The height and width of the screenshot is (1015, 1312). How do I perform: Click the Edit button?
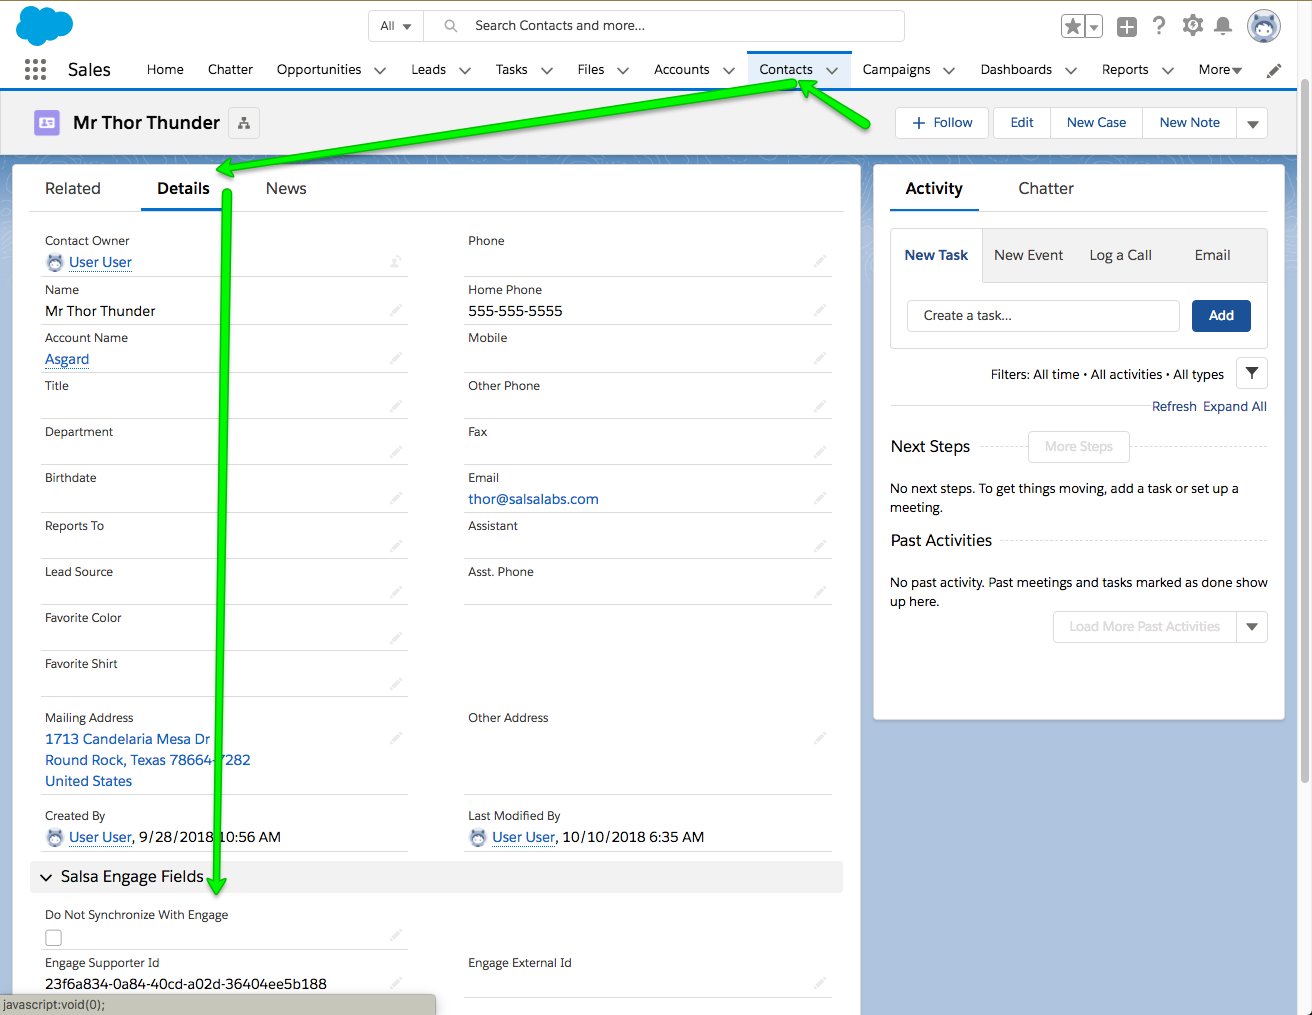point(1022,123)
